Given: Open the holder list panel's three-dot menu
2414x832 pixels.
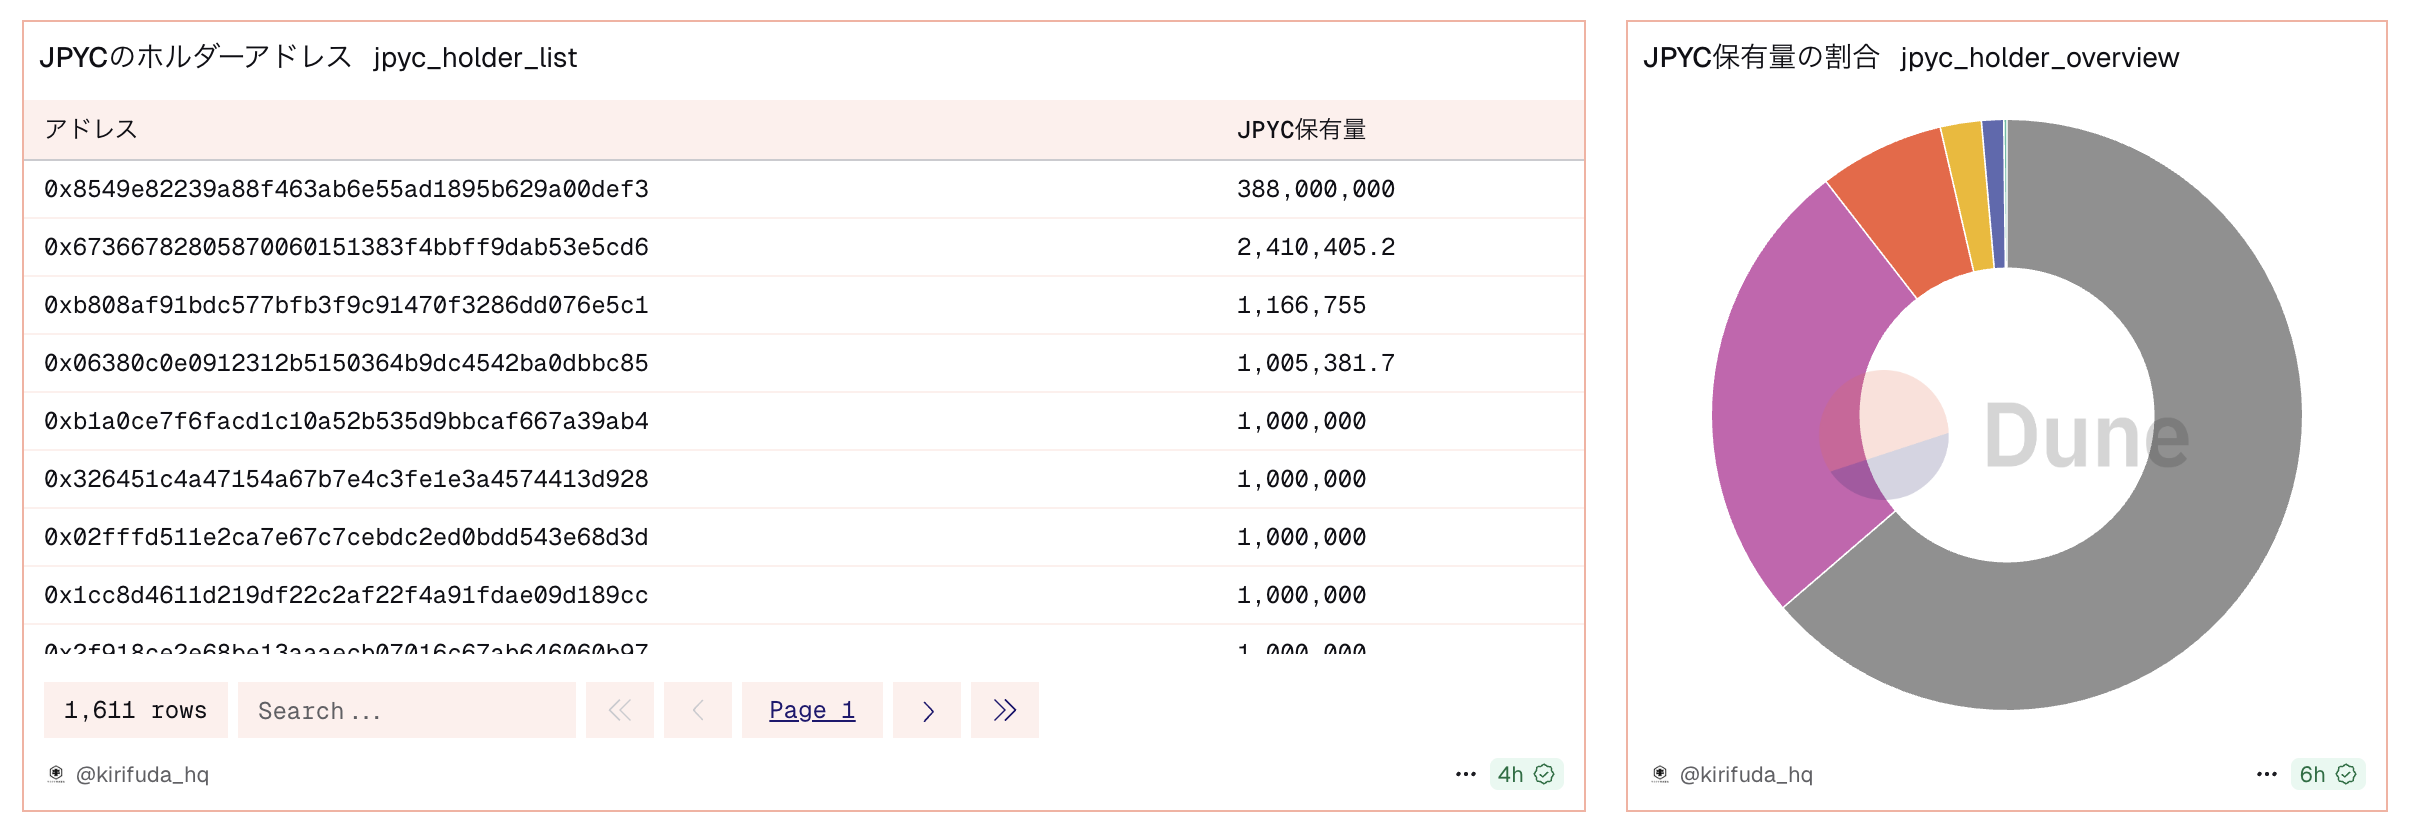Looking at the screenshot, I should tap(1465, 774).
